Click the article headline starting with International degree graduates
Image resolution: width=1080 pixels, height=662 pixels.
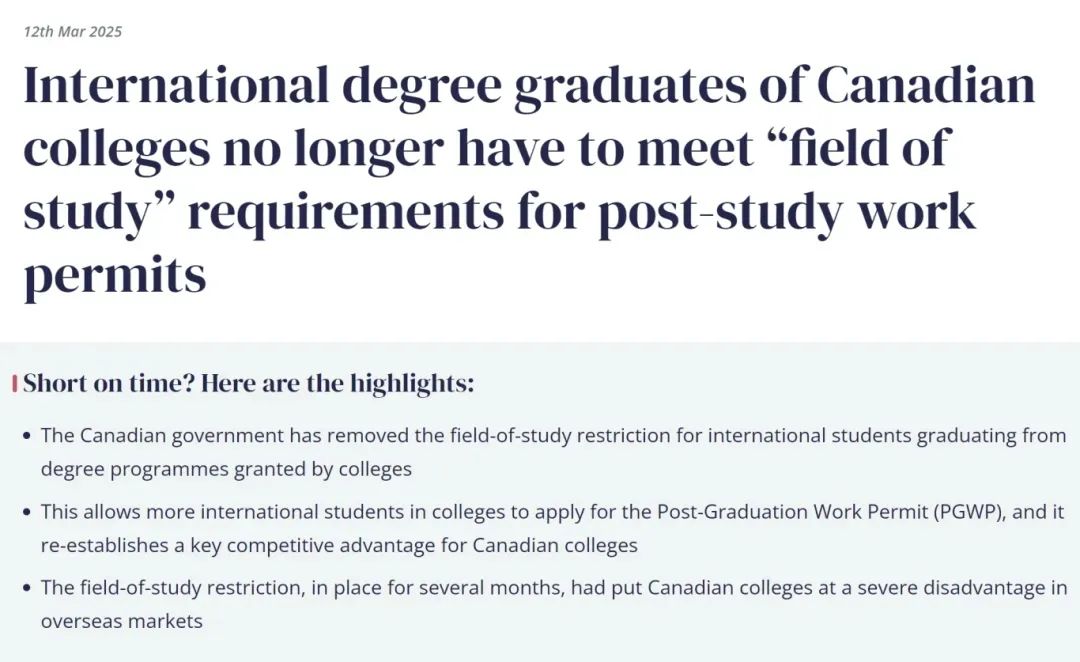pyautogui.click(x=529, y=180)
